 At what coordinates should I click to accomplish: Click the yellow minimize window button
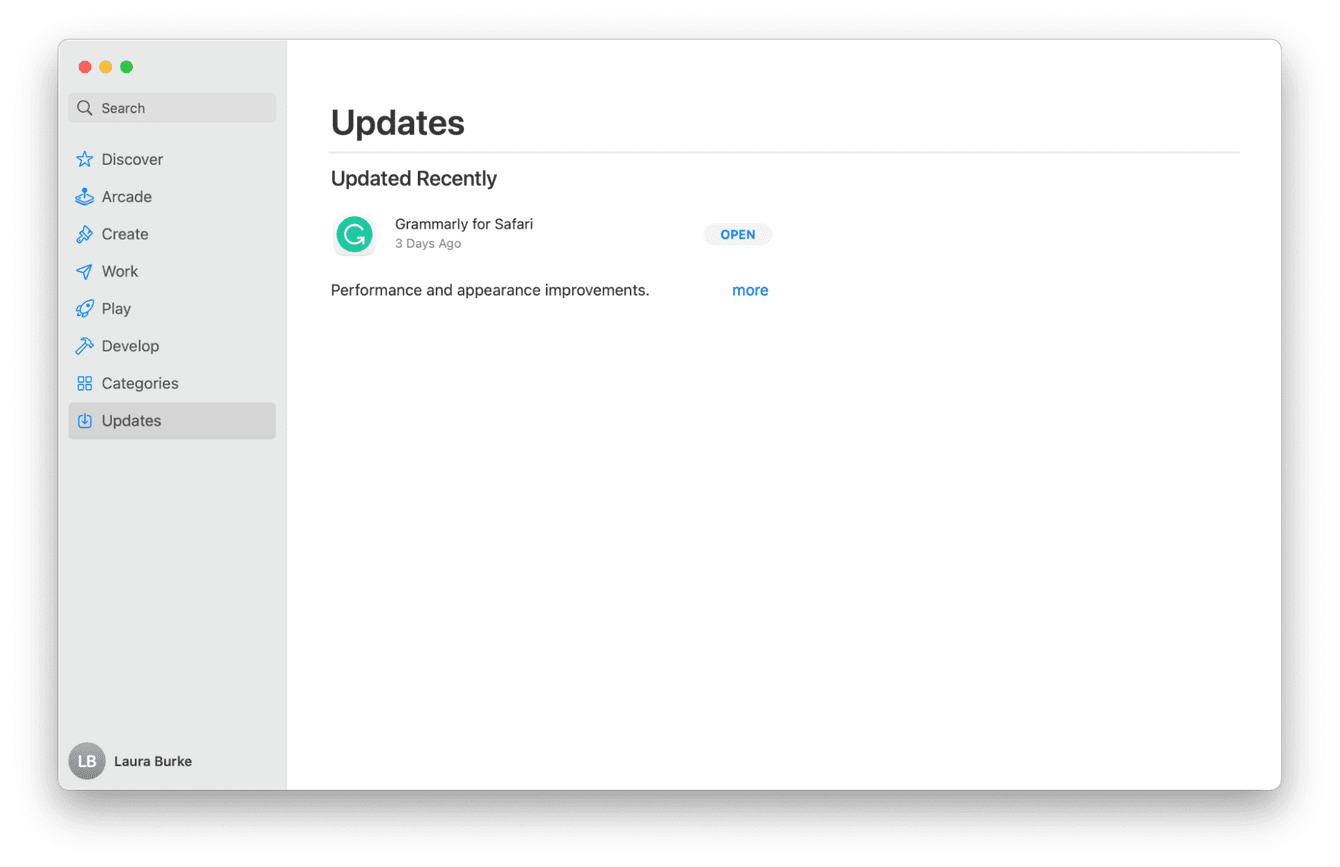pos(106,67)
